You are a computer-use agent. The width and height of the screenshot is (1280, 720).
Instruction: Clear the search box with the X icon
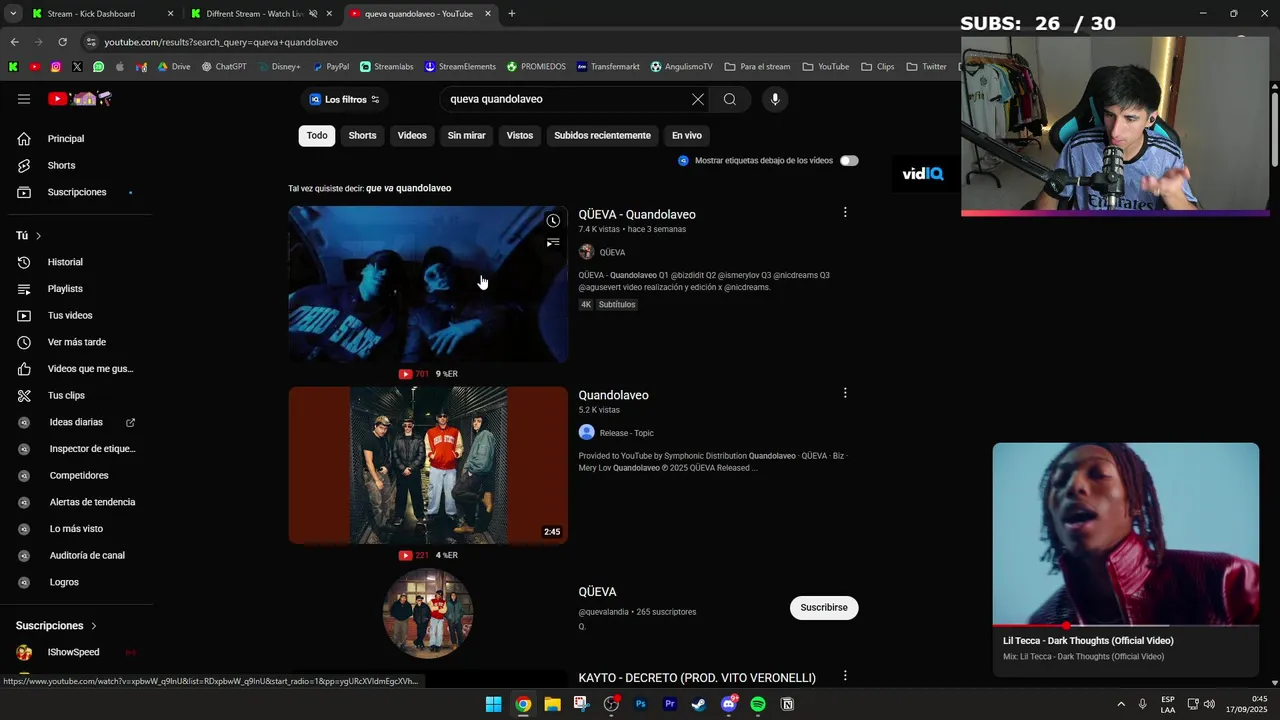click(698, 99)
